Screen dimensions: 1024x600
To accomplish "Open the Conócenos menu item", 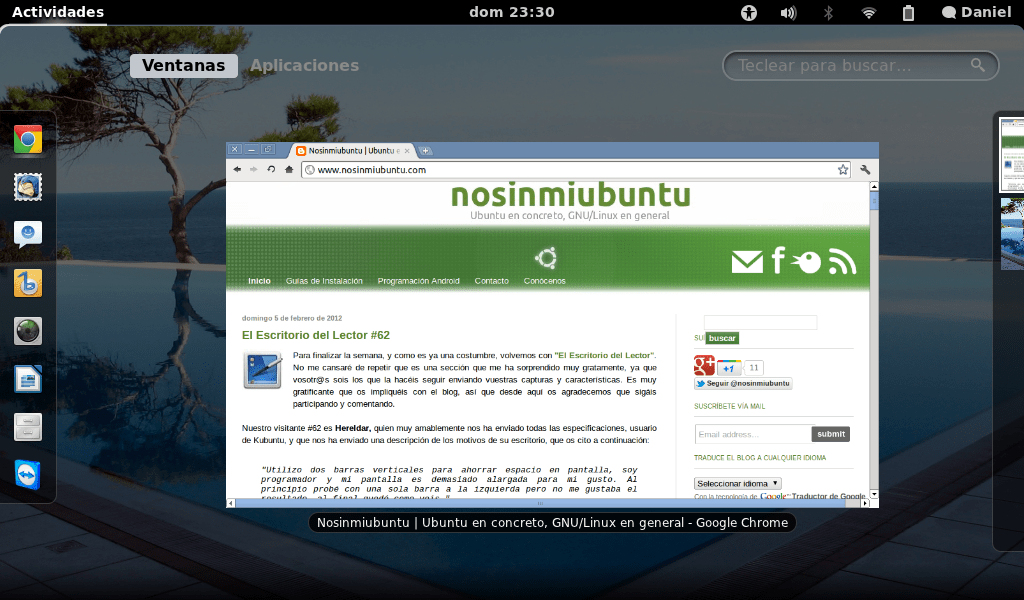I will (545, 281).
